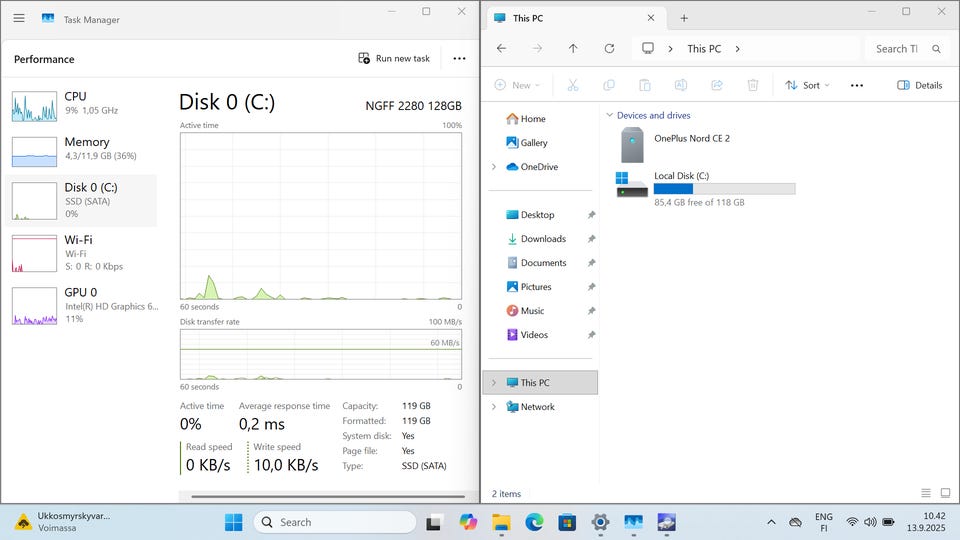960x540 pixels.
Task: Click the Paste clipboard icon
Action: point(645,85)
